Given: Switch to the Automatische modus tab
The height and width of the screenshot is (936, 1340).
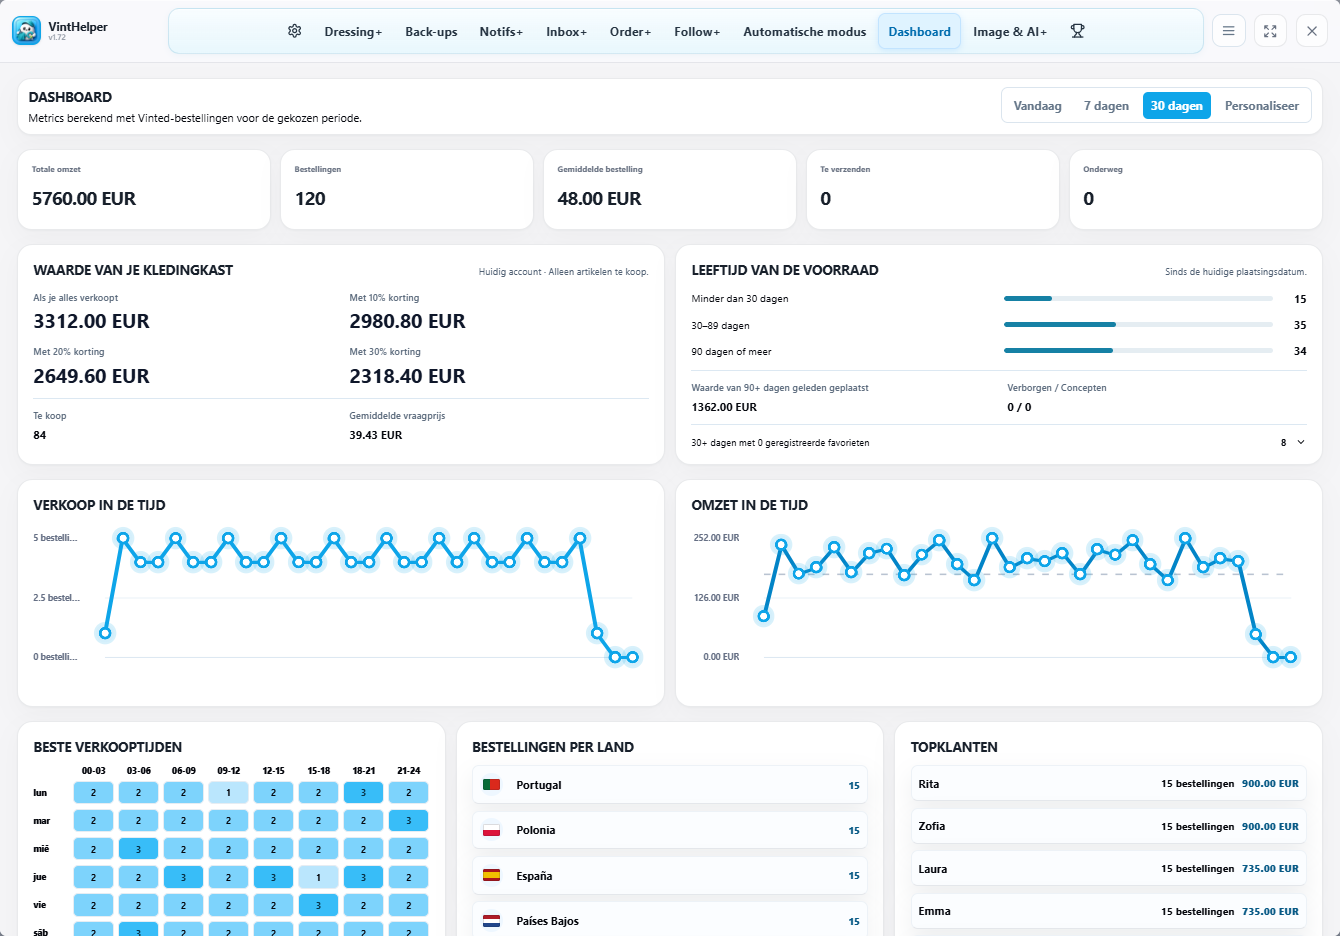Looking at the screenshot, I should click(804, 32).
